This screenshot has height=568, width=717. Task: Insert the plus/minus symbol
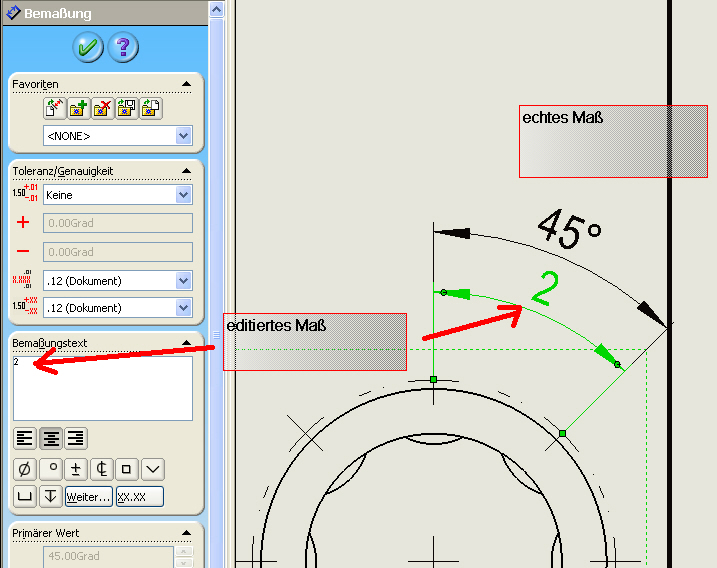[76, 469]
